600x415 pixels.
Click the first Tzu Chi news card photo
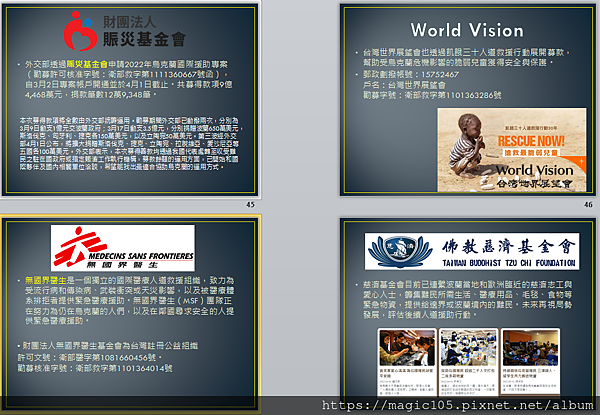(x=407, y=348)
